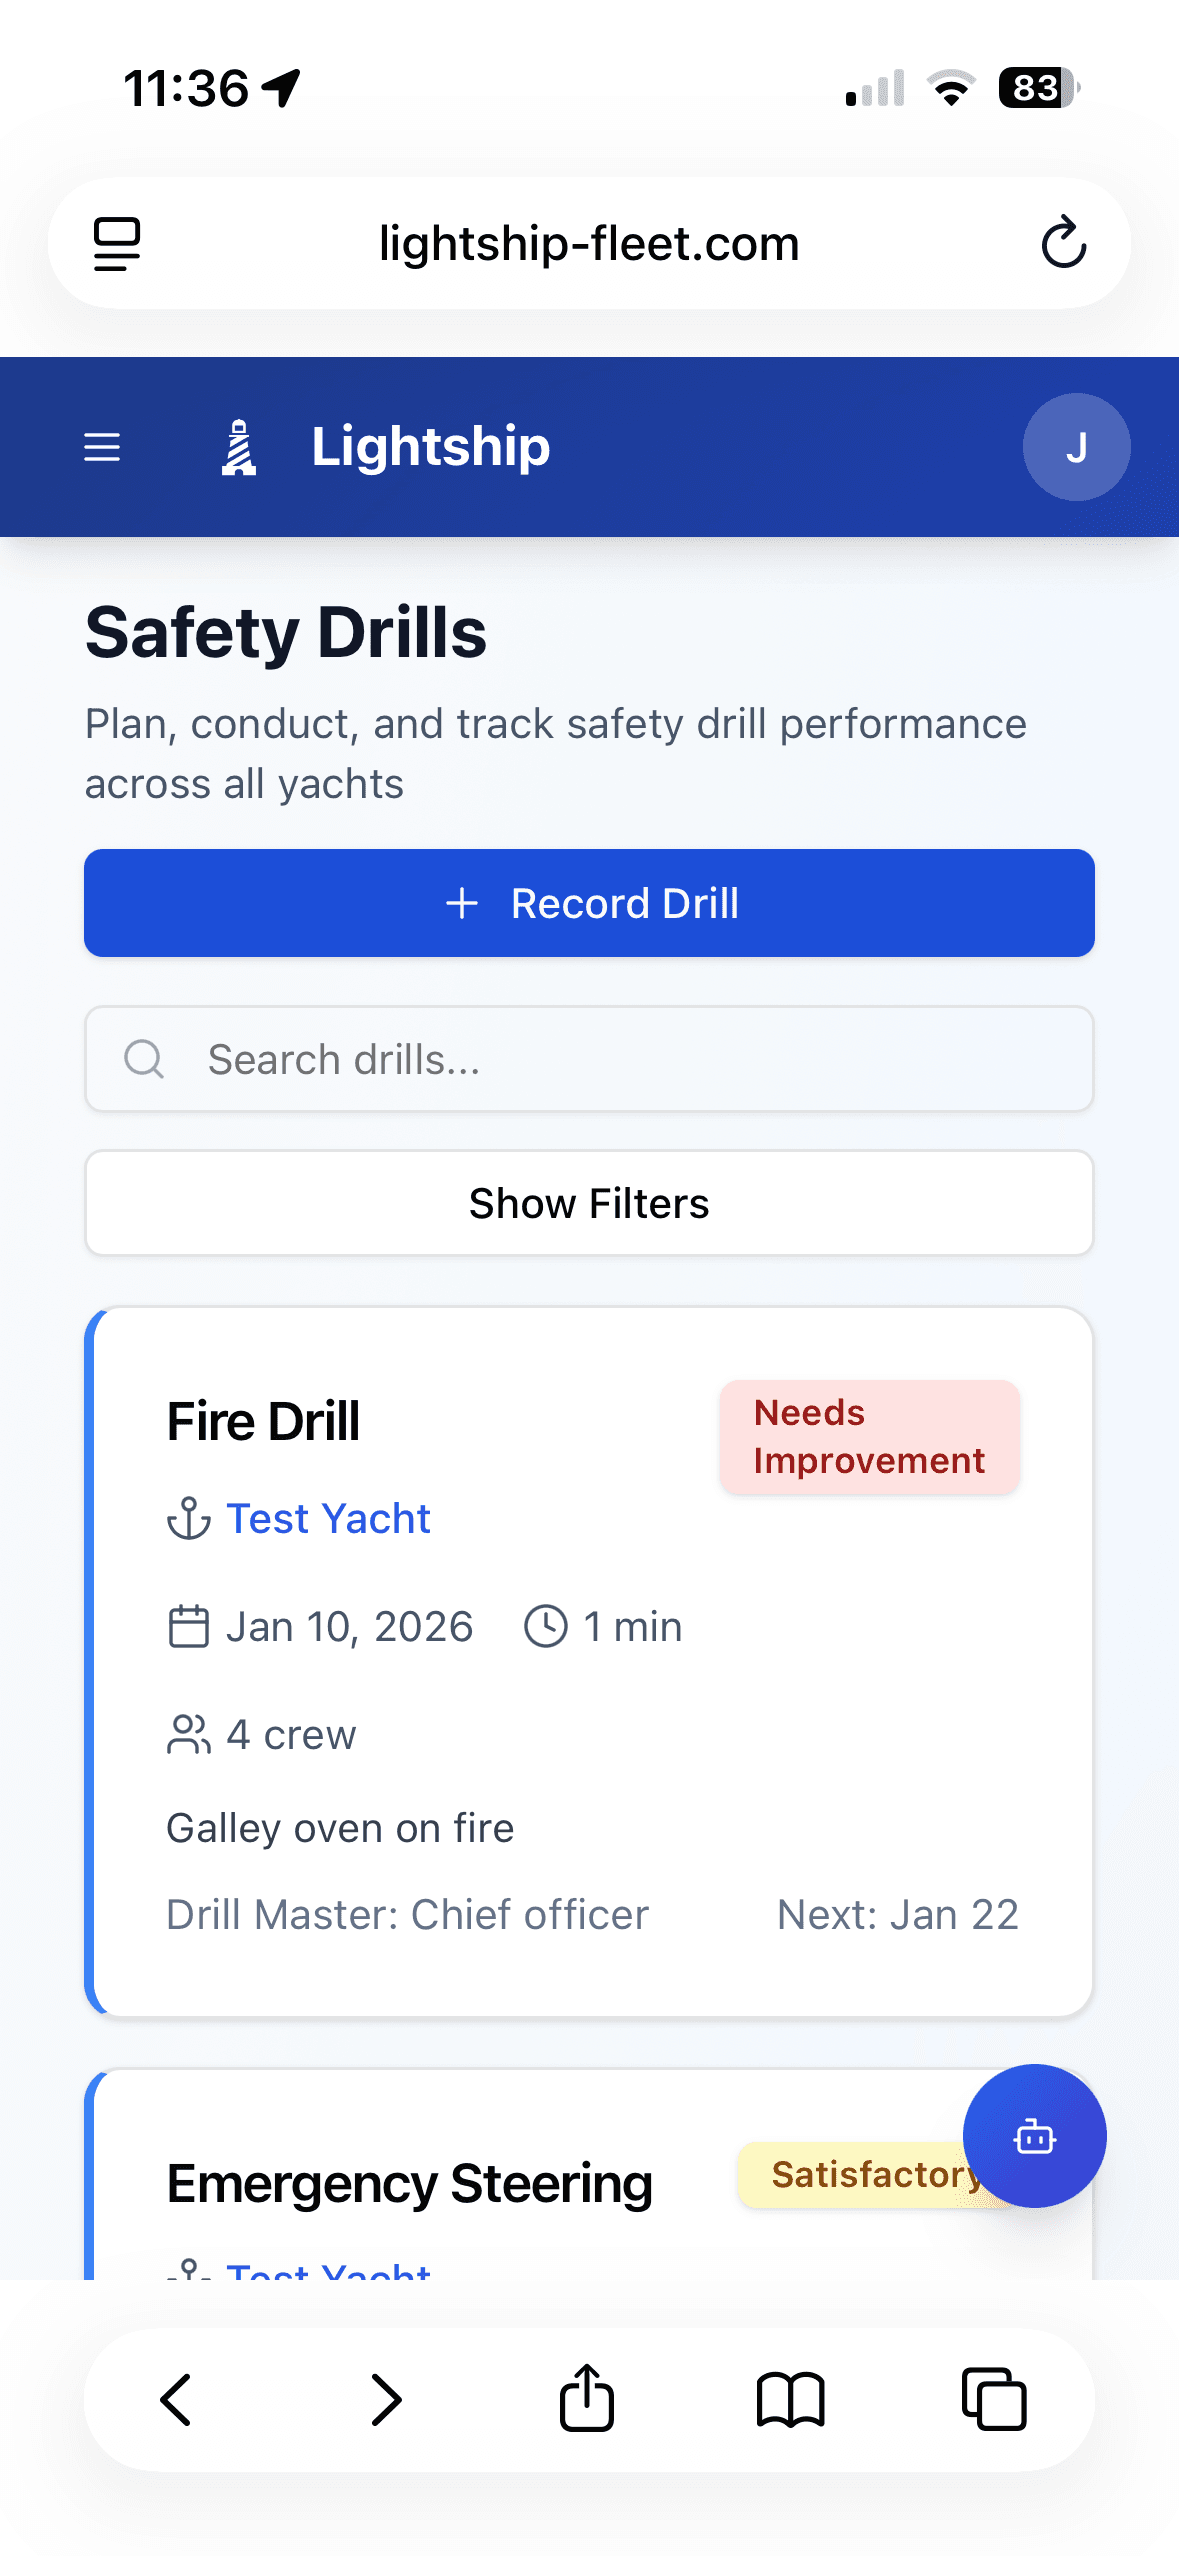Open Safari page settings icon in address bar

pos(117,243)
